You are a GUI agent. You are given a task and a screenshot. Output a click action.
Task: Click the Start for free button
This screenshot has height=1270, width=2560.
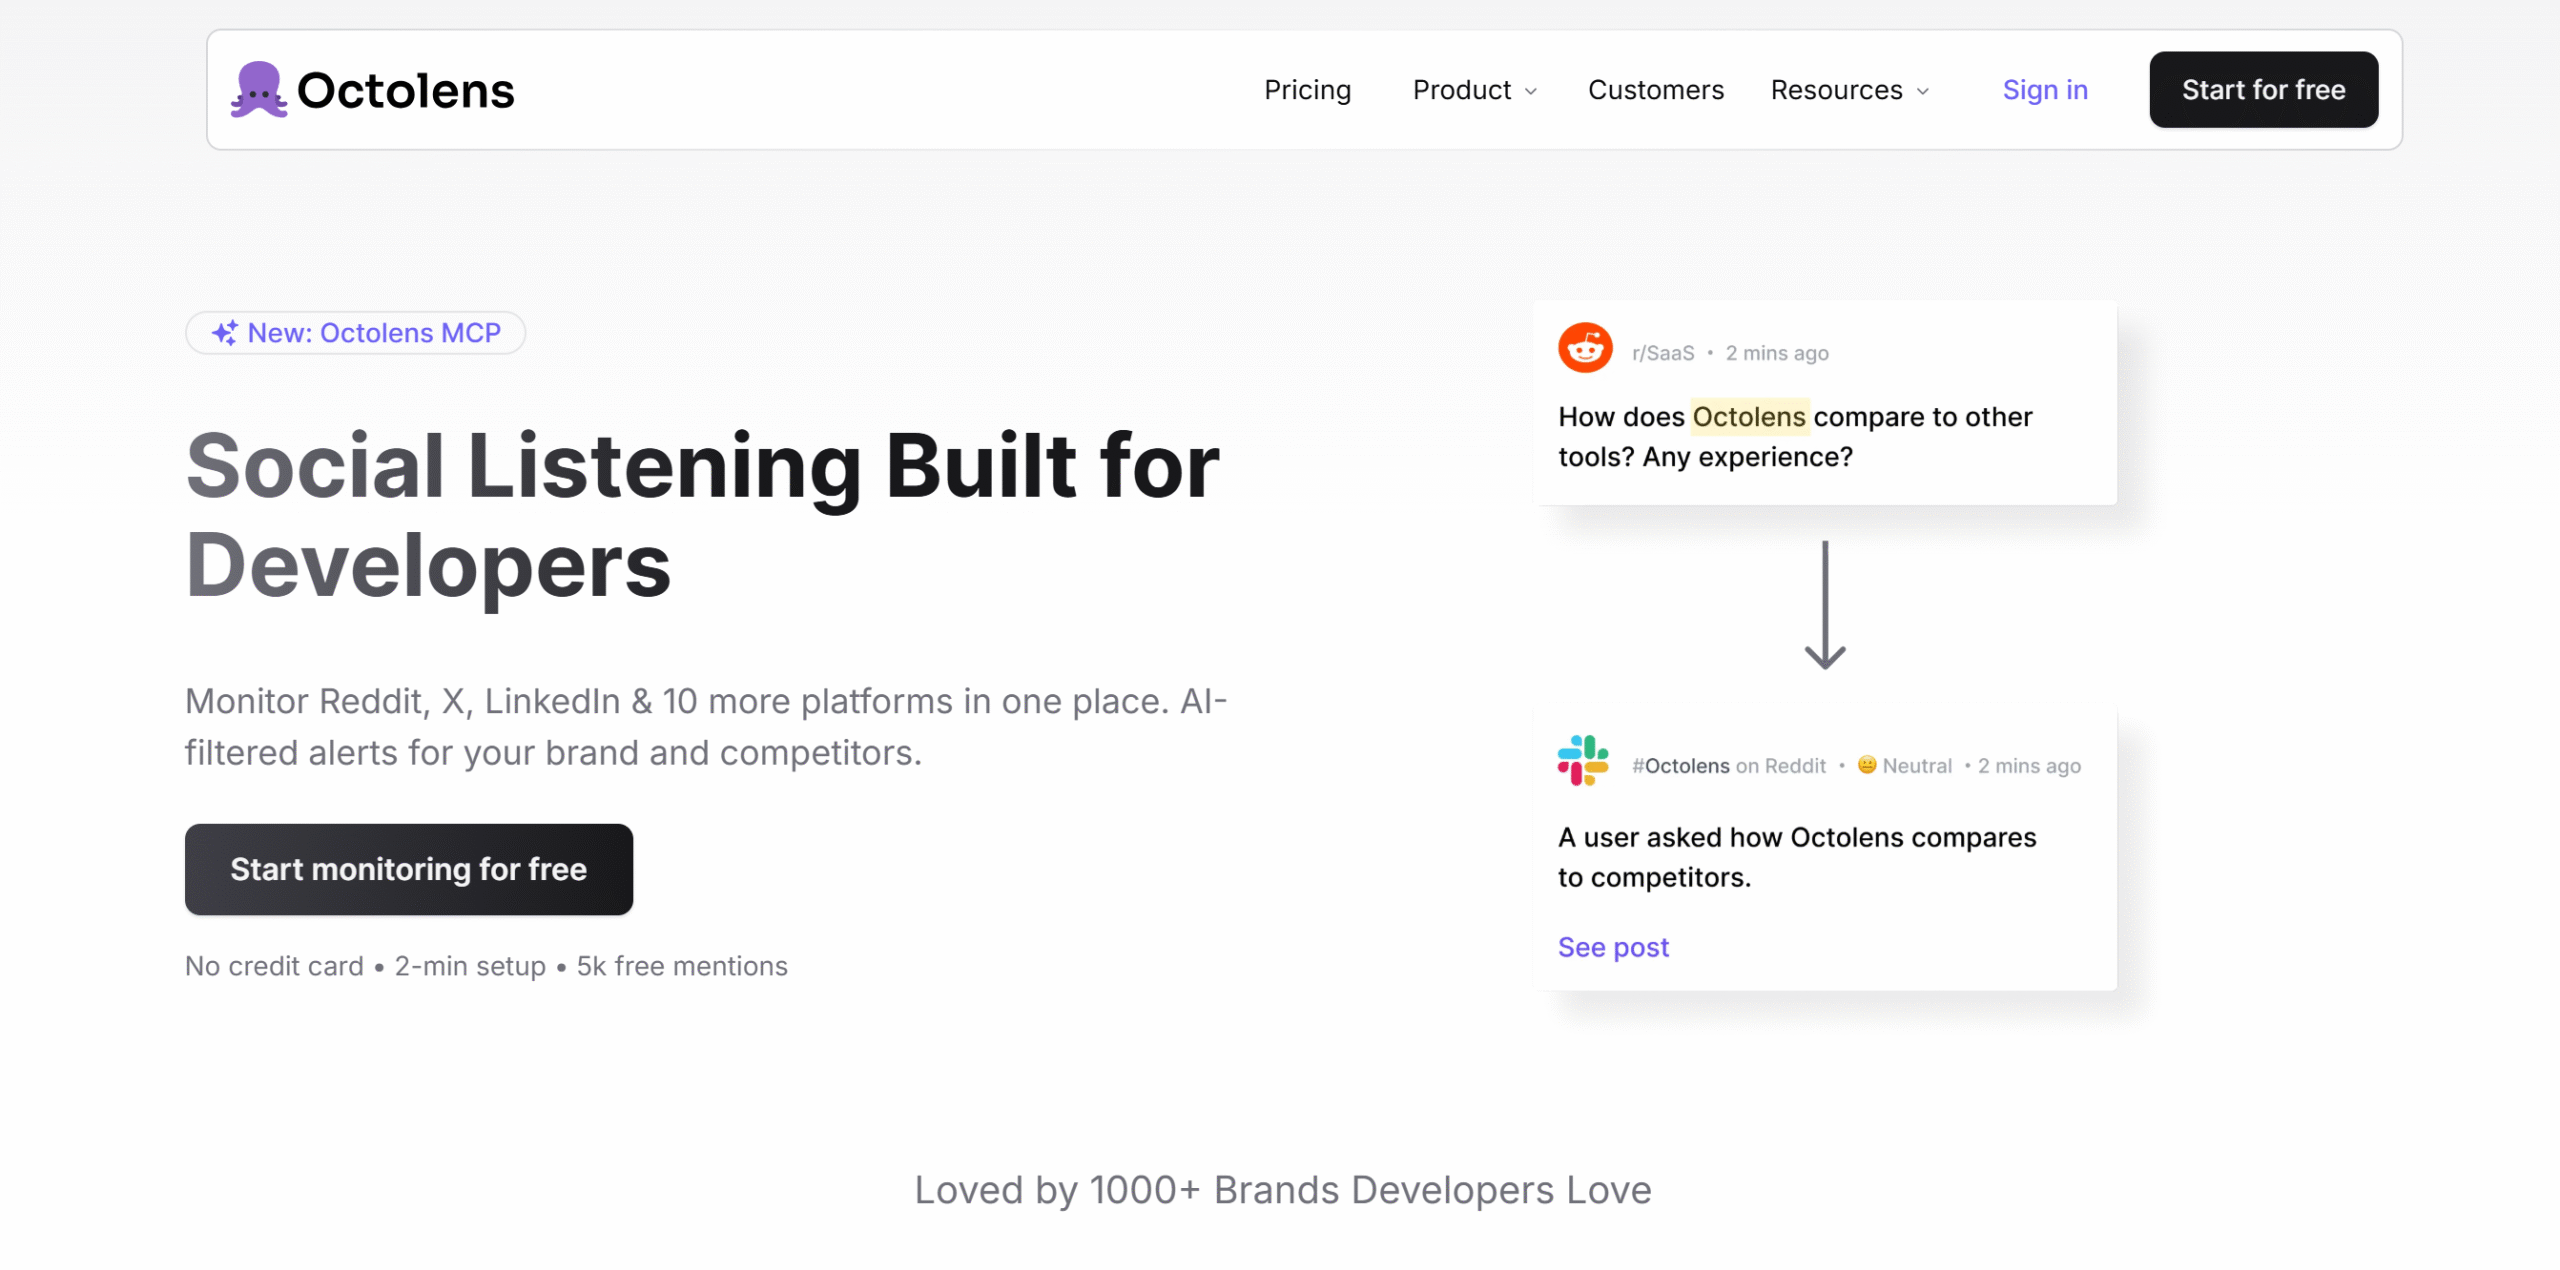pyautogui.click(x=2263, y=90)
